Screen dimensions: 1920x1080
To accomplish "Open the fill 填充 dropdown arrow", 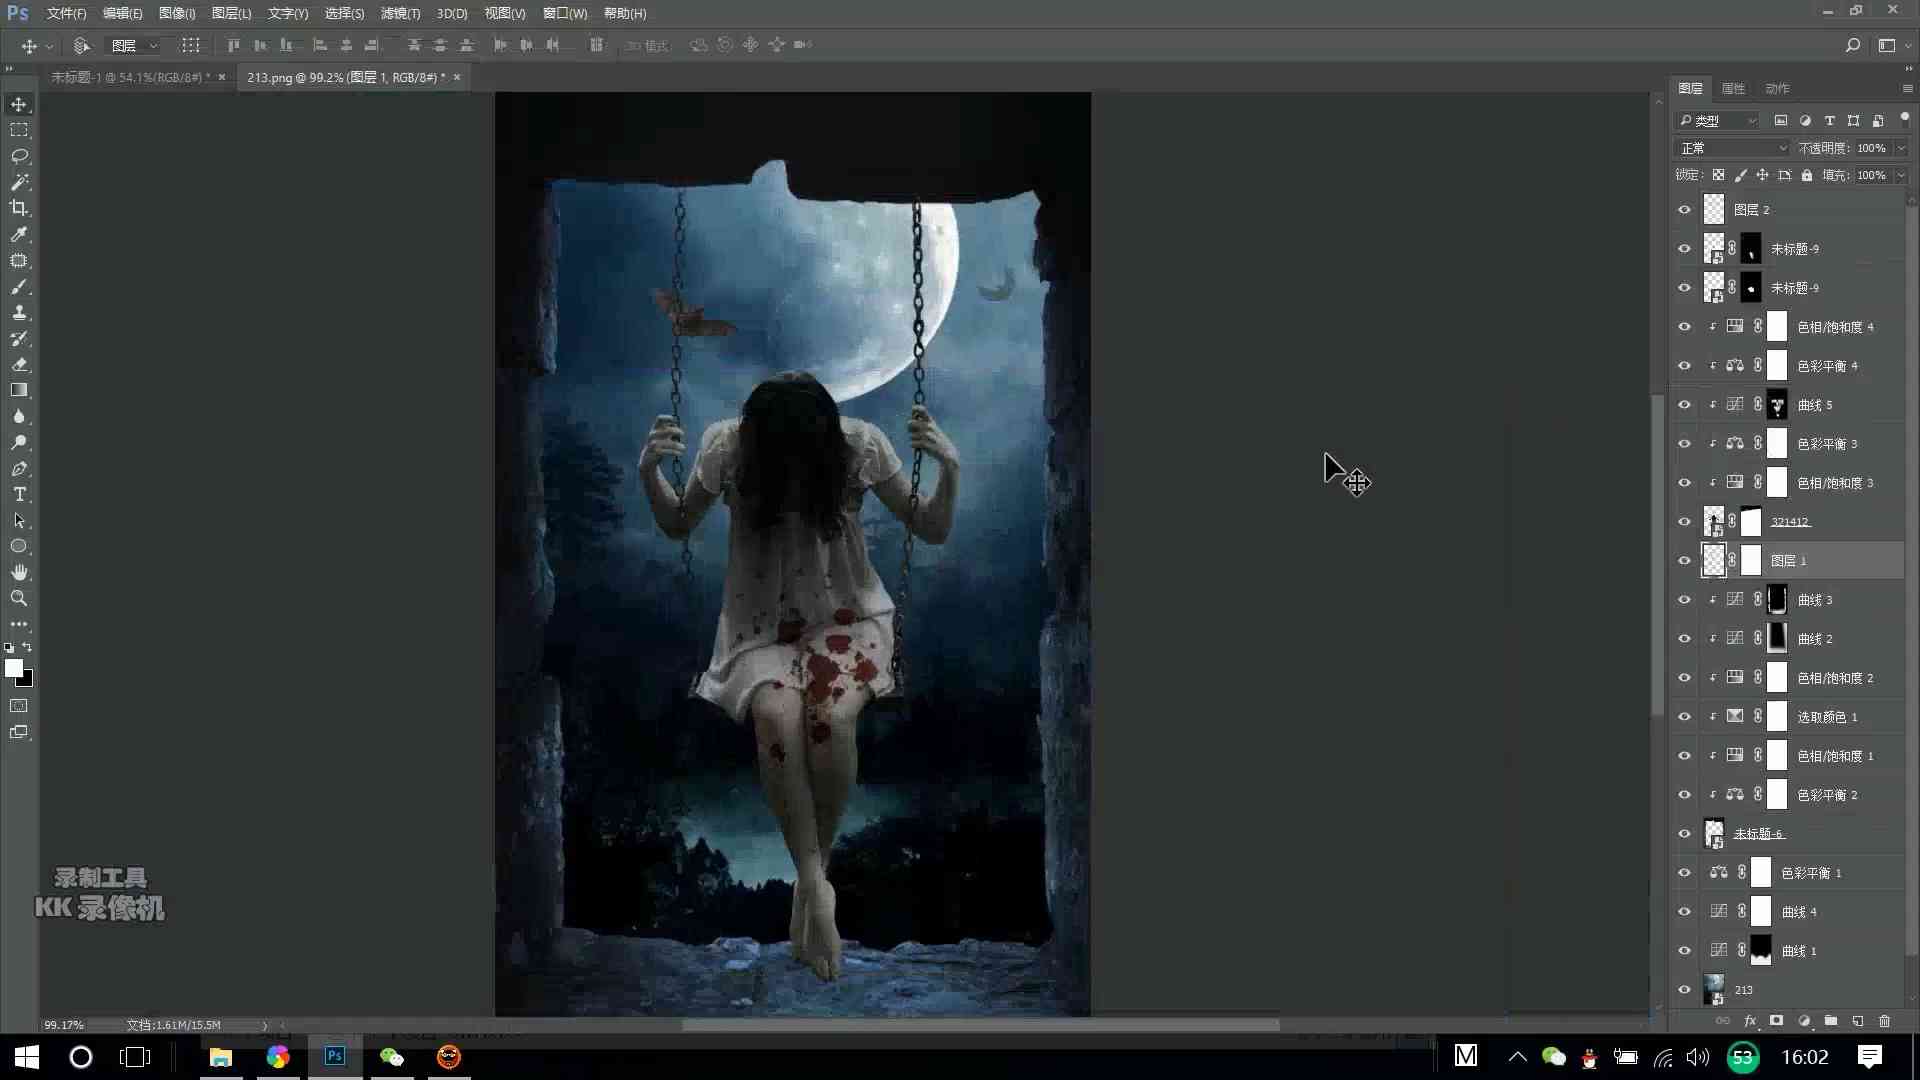I will 1901,175.
